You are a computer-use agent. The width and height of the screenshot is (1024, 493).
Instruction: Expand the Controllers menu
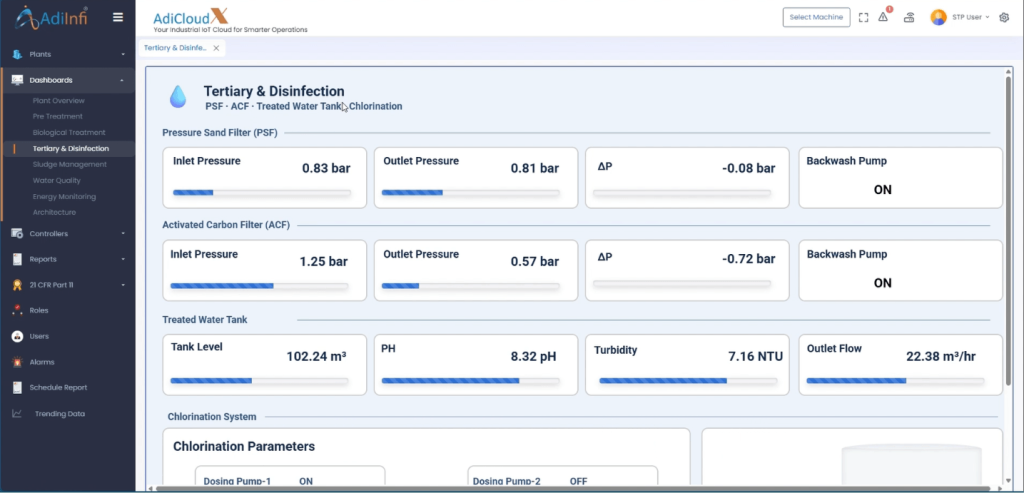click(67, 233)
